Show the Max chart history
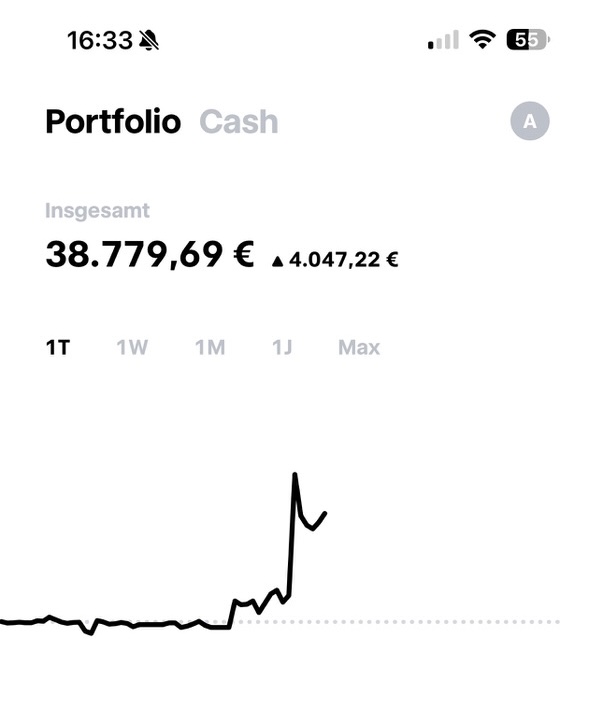This screenshot has width=603, height=702. pyautogui.click(x=359, y=348)
